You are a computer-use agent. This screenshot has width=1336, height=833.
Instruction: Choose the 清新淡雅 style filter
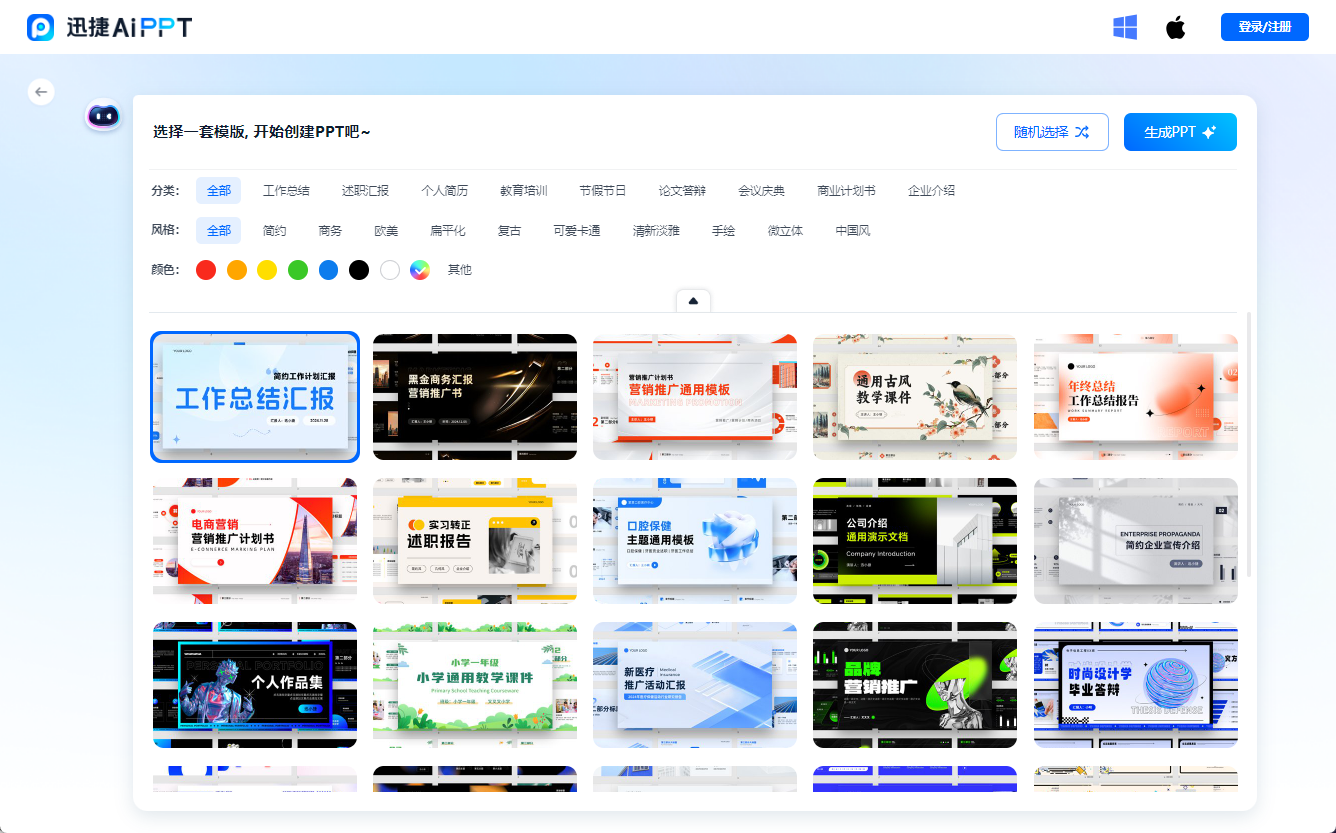(x=656, y=230)
